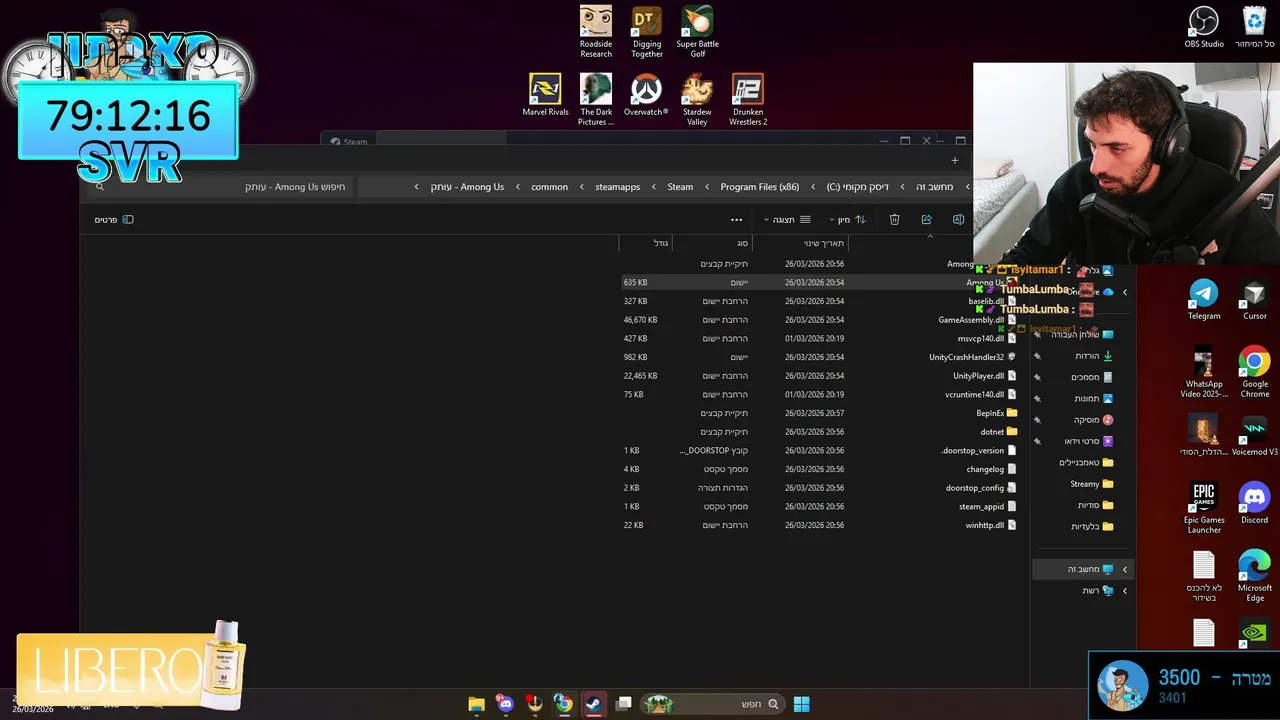Viewport: 1280px width, 720px height.
Task: Sort by date modified (תאריך שינוי) column
Action: (822, 243)
